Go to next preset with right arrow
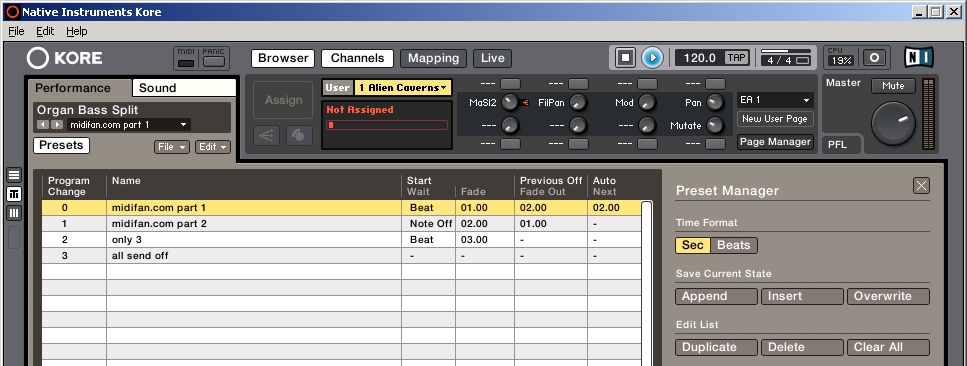Image resolution: width=967 pixels, height=366 pixels. pyautogui.click(x=57, y=125)
